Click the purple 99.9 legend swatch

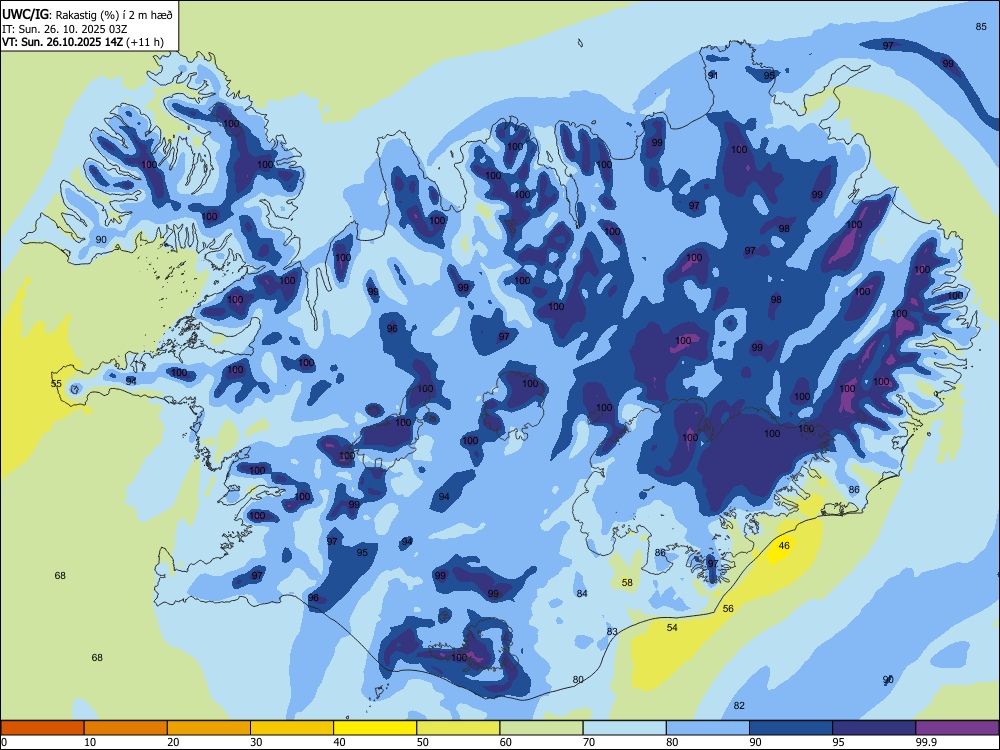click(957, 728)
